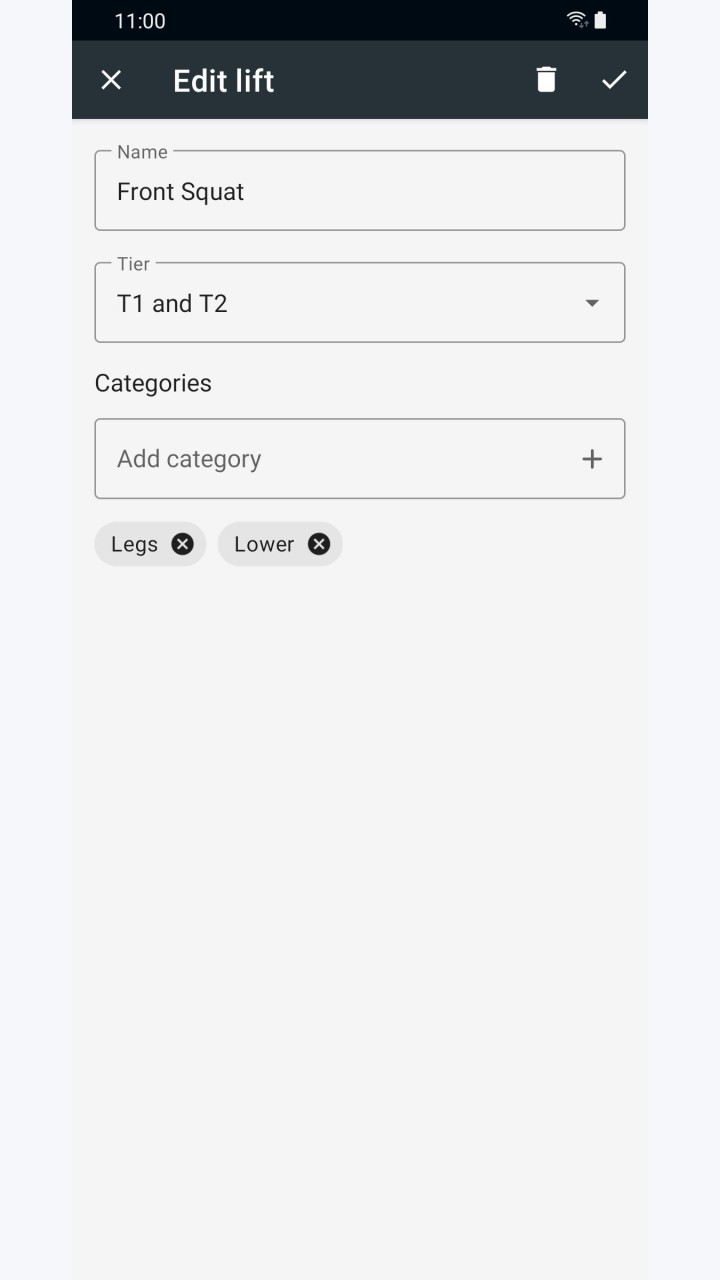Screen dimensions: 720x1280
Task: Tap the battery status icon
Action: [x=600, y=20]
